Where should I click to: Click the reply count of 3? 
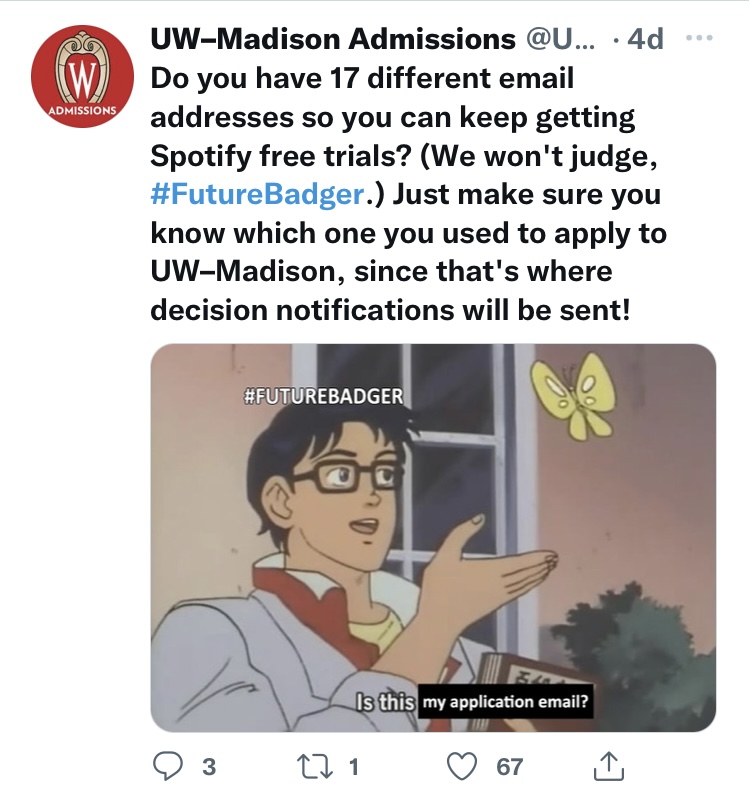208,767
